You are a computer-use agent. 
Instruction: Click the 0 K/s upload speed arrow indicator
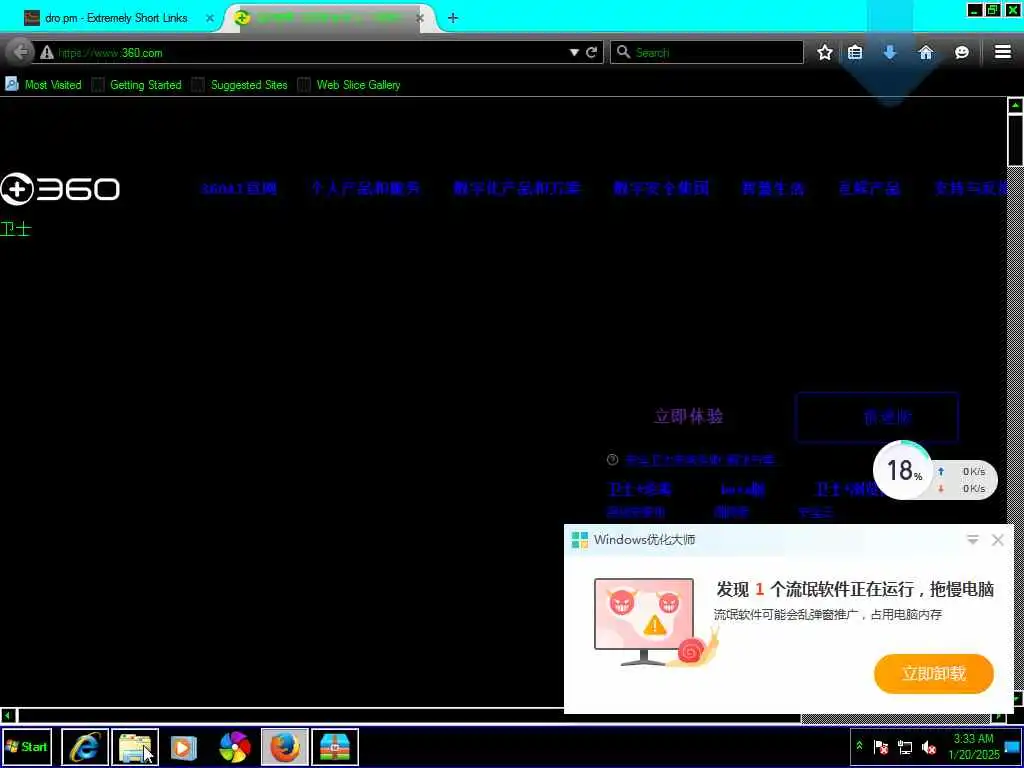coord(941,472)
